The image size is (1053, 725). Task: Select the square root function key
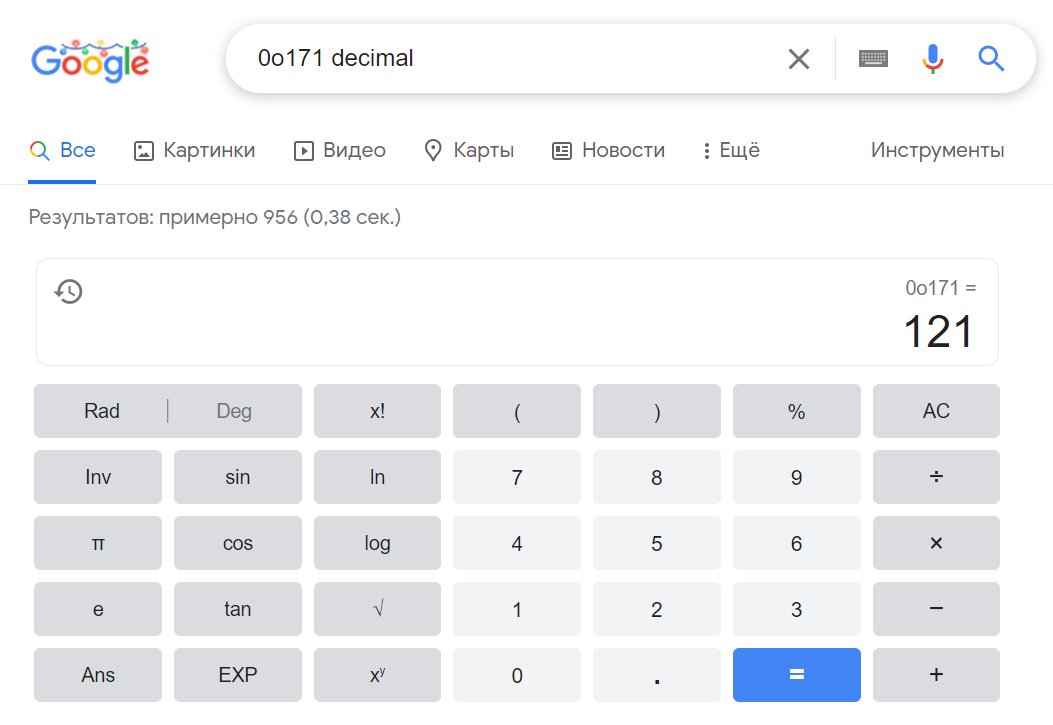pos(377,609)
